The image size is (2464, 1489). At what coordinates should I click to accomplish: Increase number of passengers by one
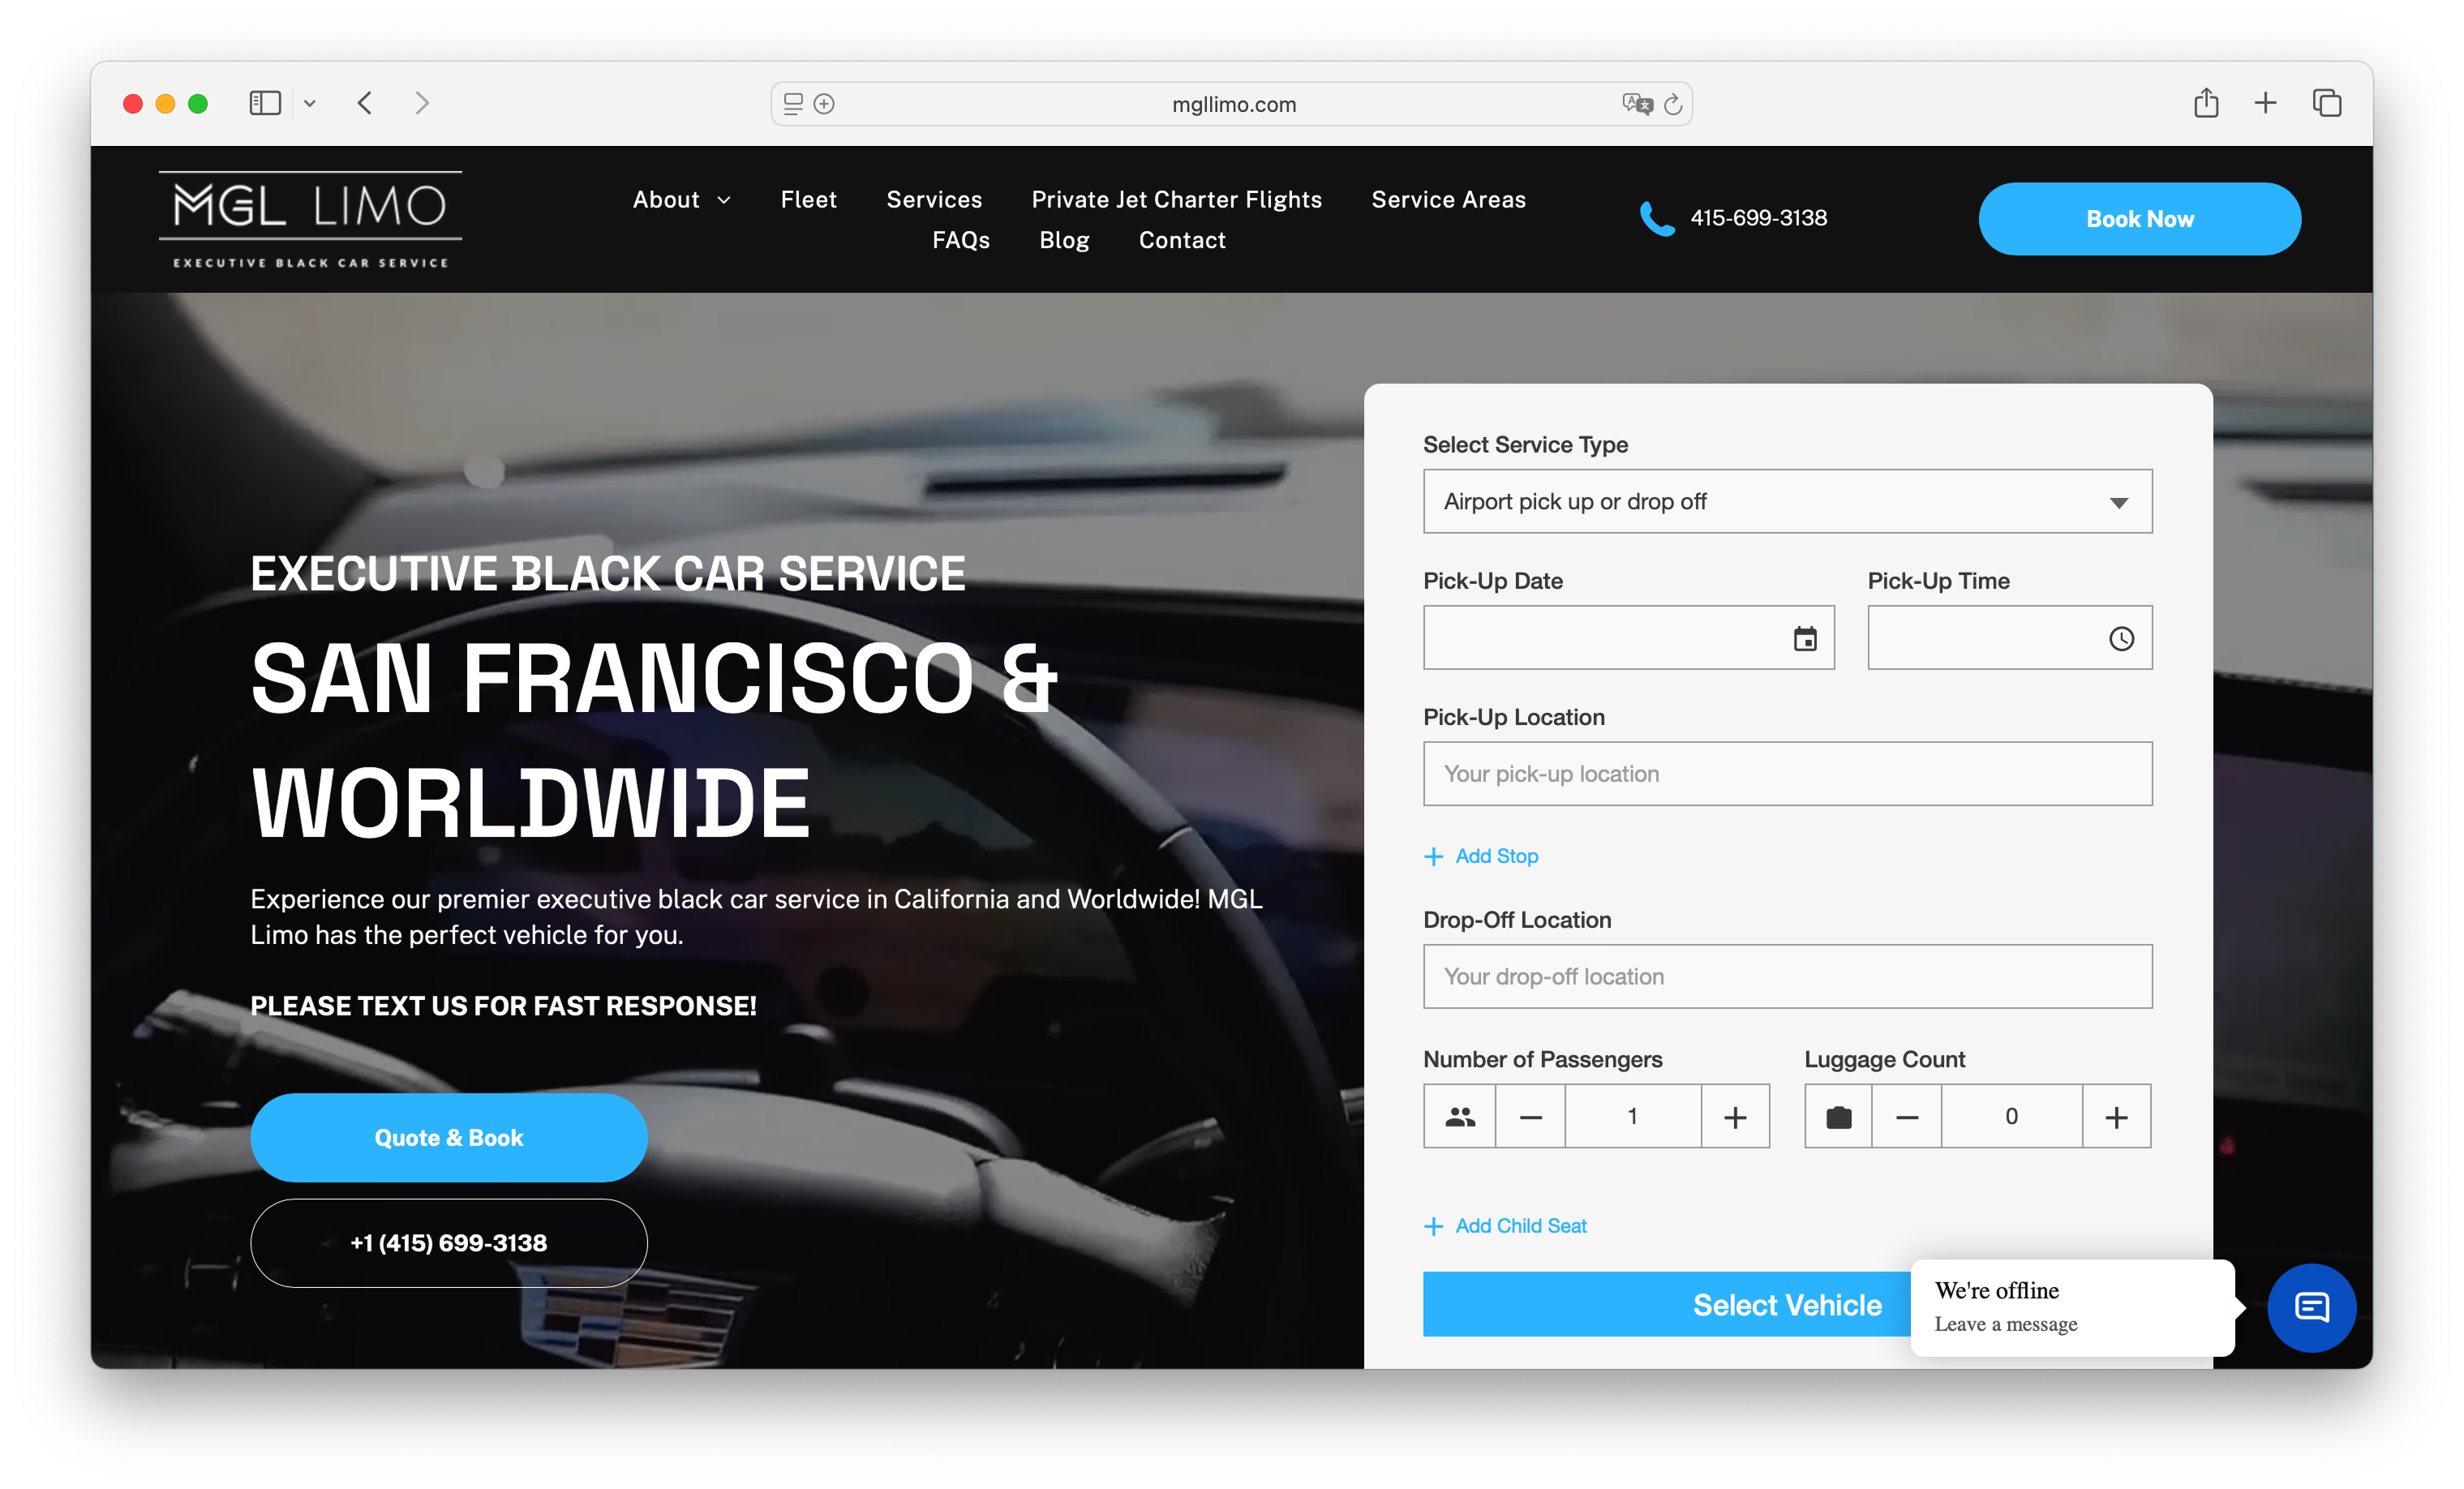pyautogui.click(x=1735, y=1116)
